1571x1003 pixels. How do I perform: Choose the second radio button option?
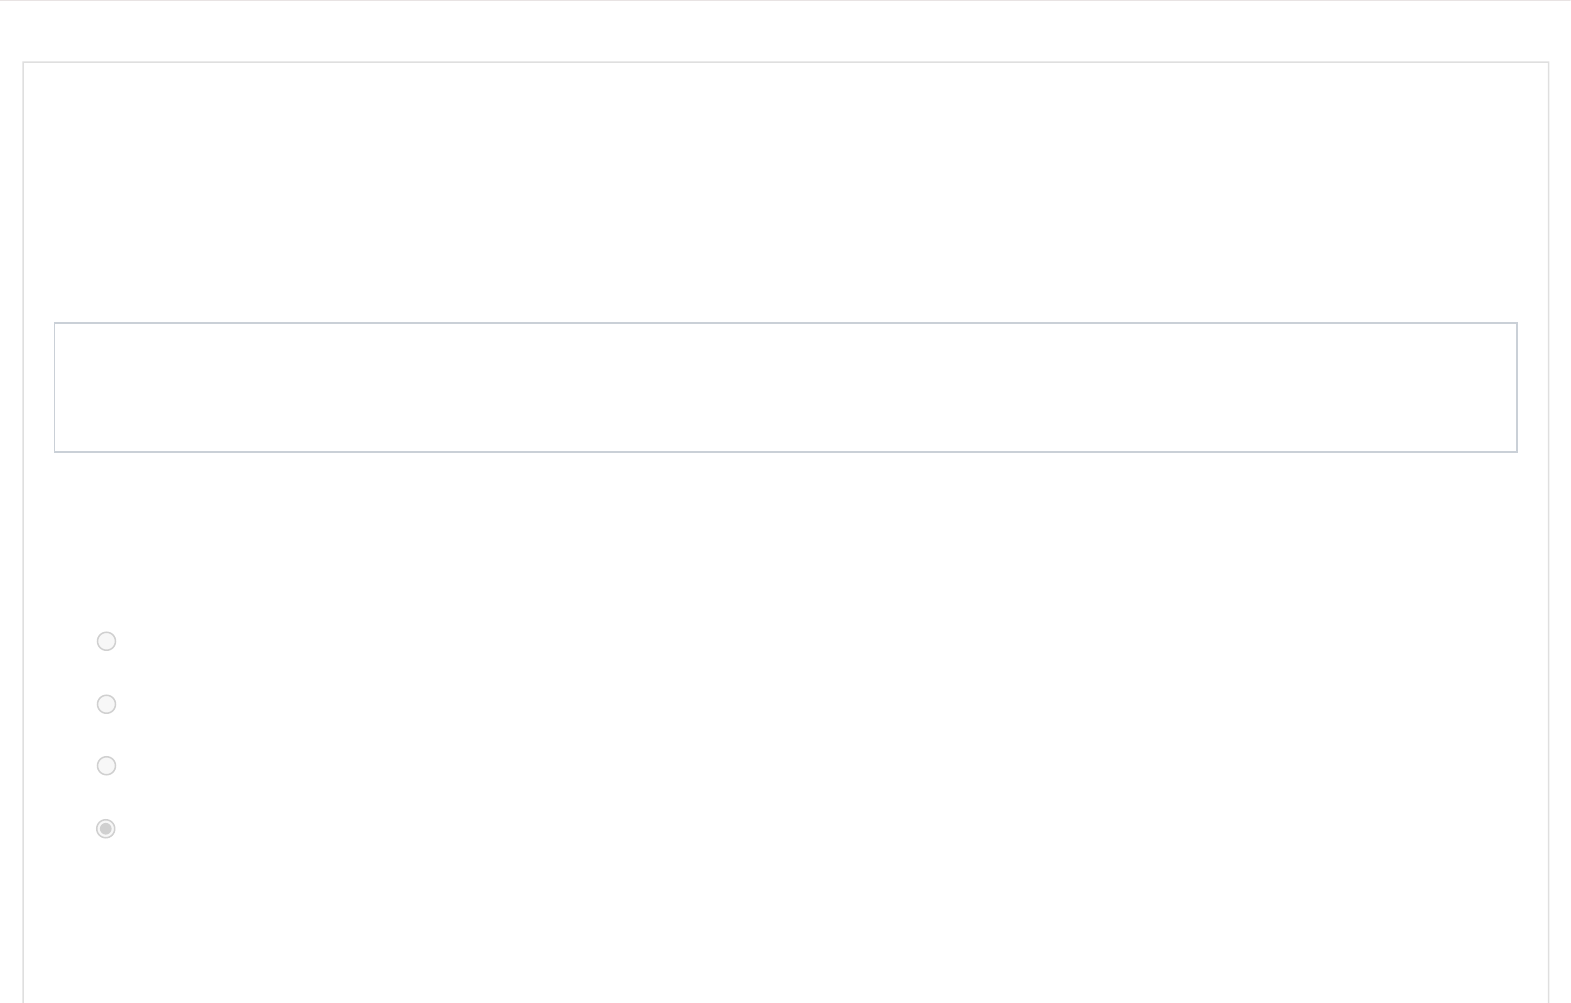click(106, 704)
